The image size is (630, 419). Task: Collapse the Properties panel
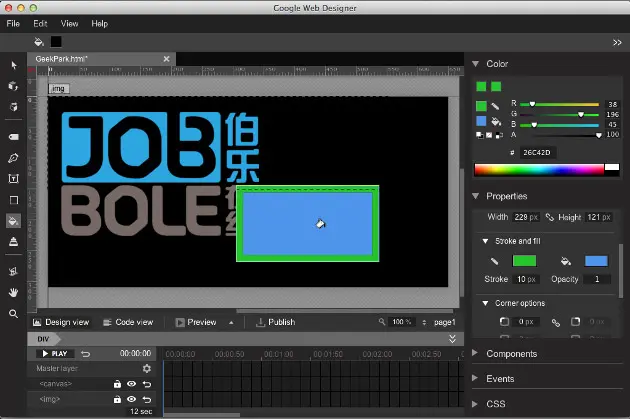(476, 196)
